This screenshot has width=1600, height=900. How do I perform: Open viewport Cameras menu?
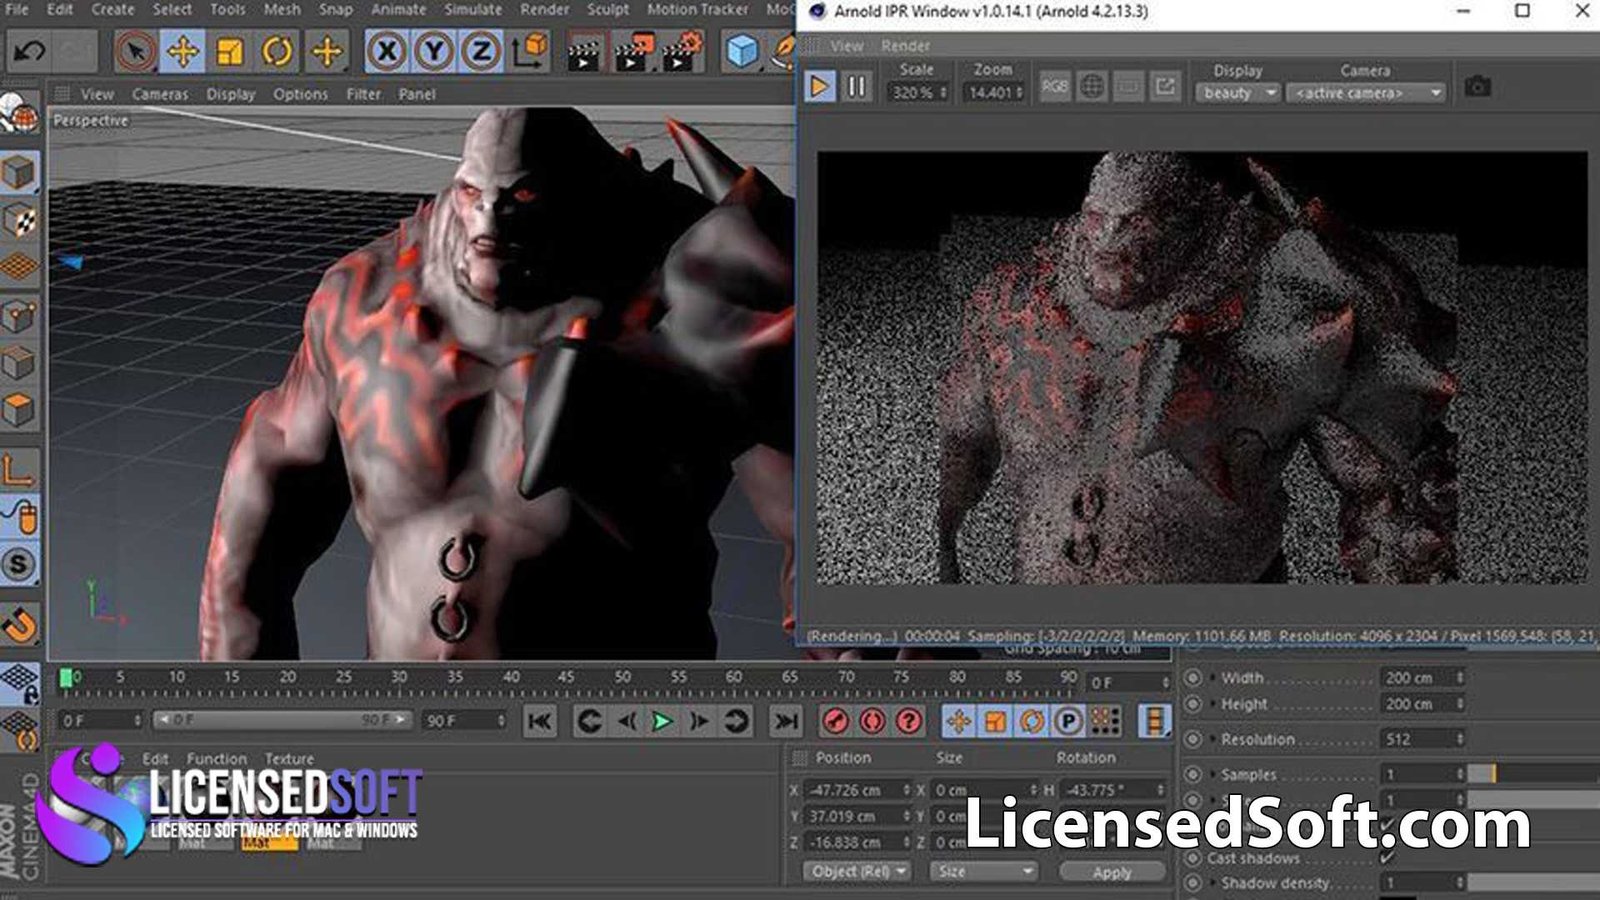point(160,94)
